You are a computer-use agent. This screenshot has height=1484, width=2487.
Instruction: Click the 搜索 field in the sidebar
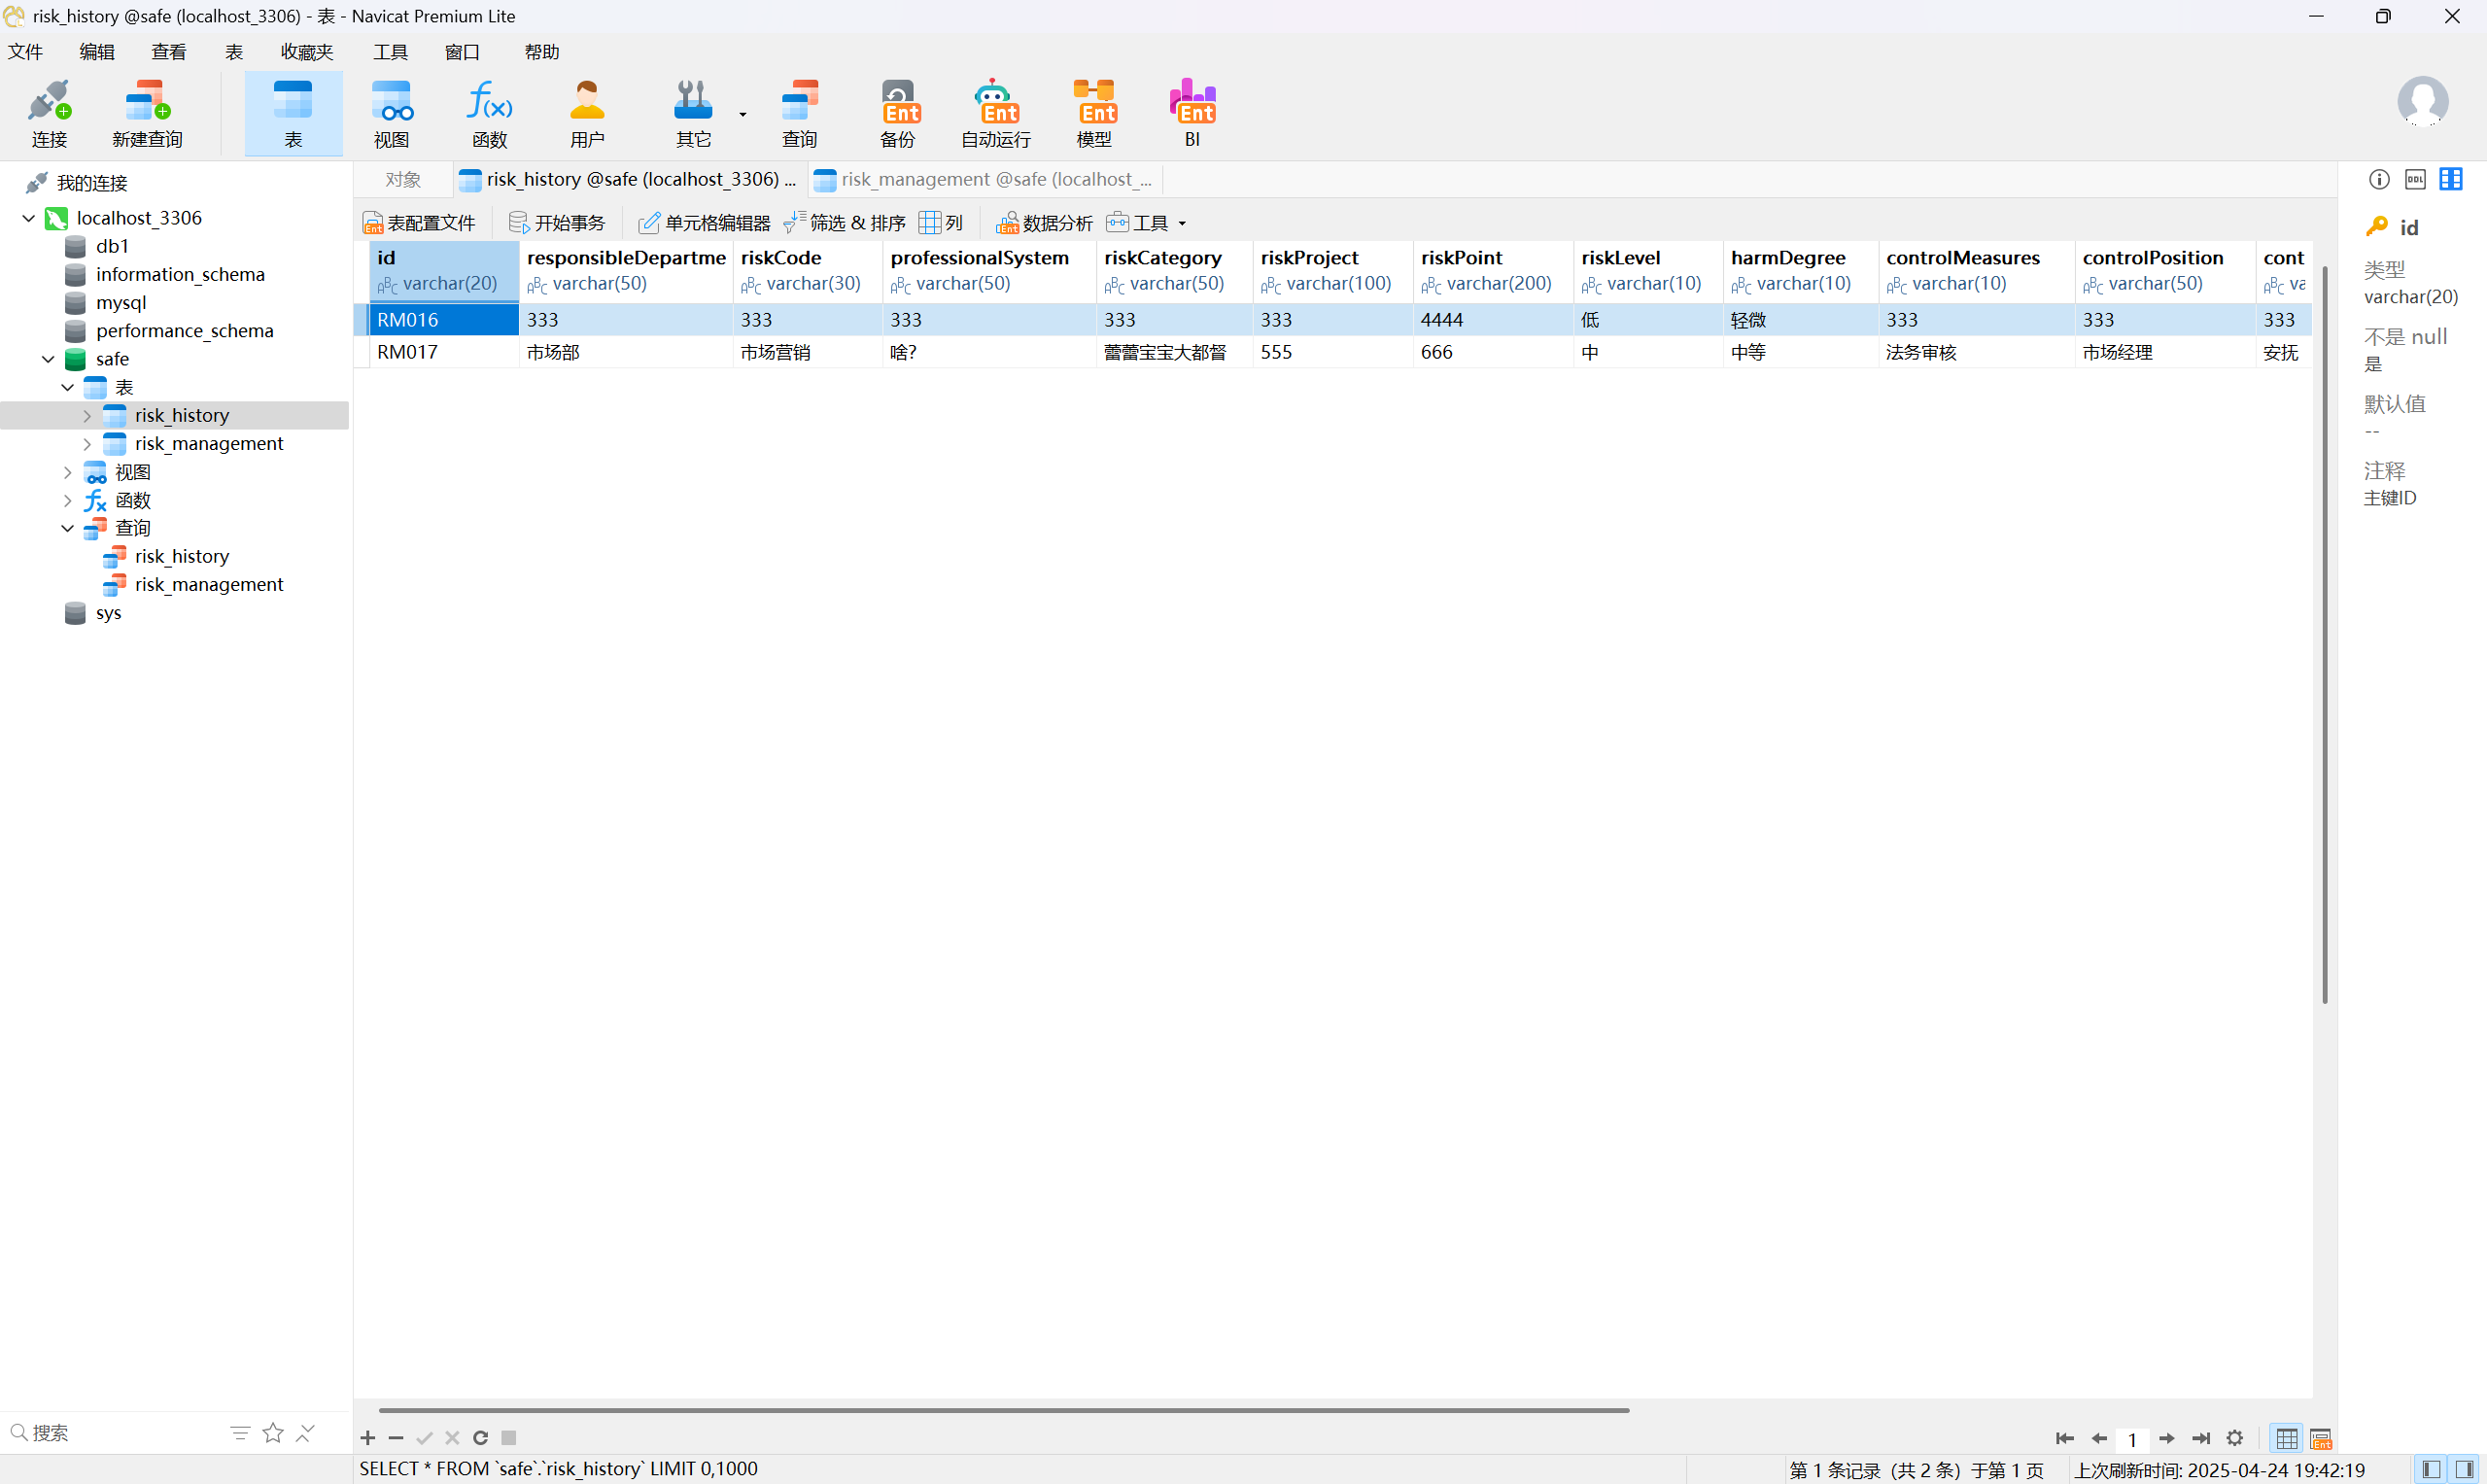(x=110, y=1432)
